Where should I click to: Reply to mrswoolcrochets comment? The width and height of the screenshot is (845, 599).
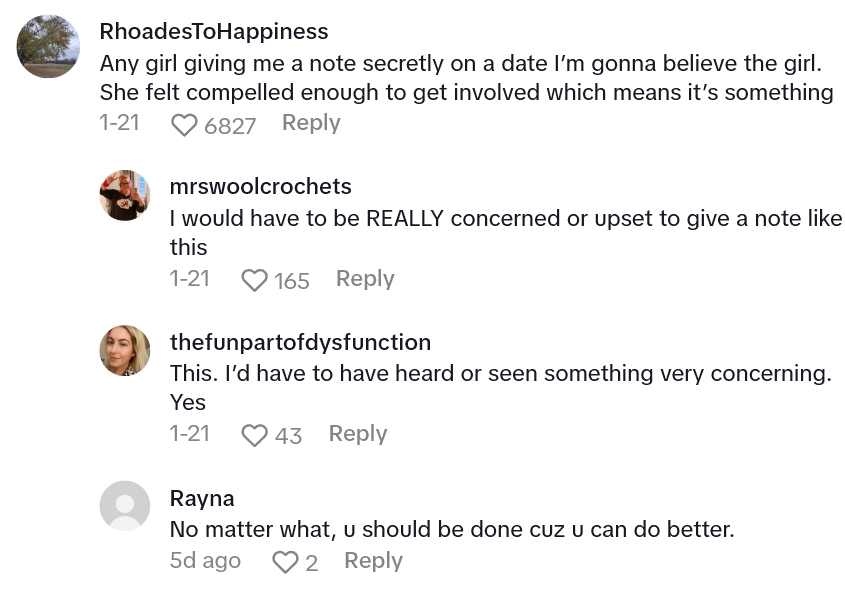click(x=365, y=279)
